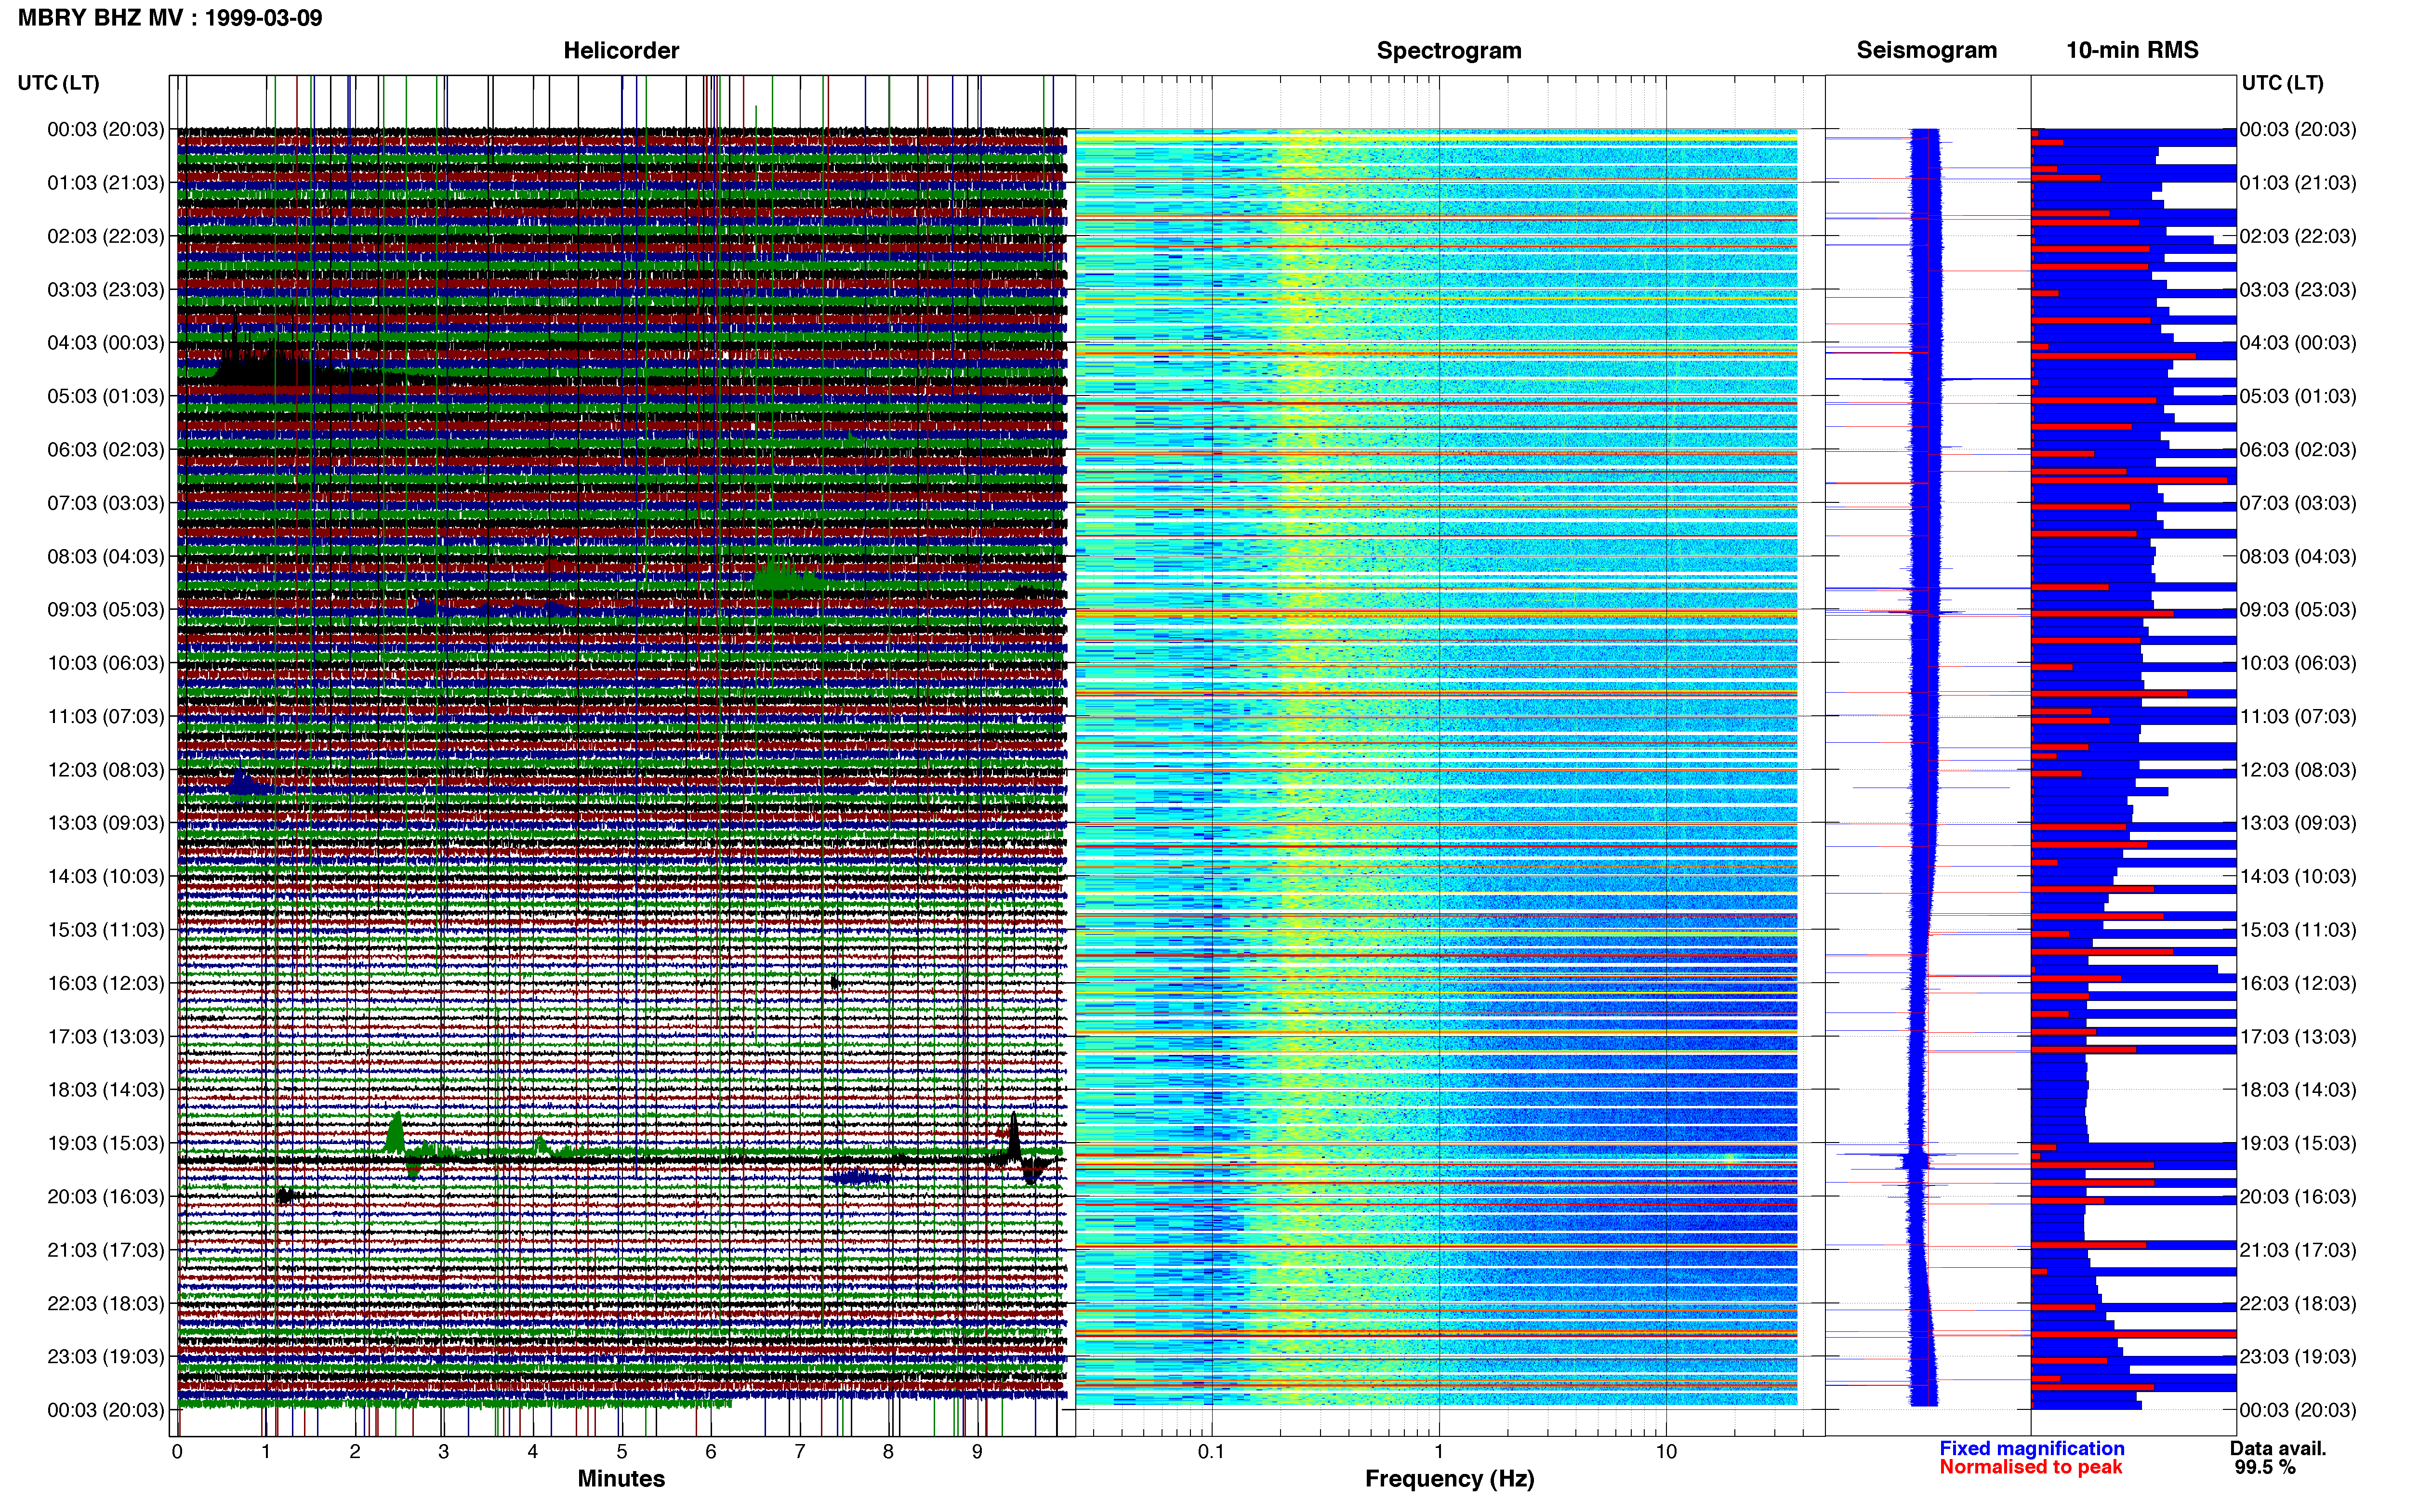
Task: Click tick 9 on the Minutes axis
Action: coord(977,1452)
